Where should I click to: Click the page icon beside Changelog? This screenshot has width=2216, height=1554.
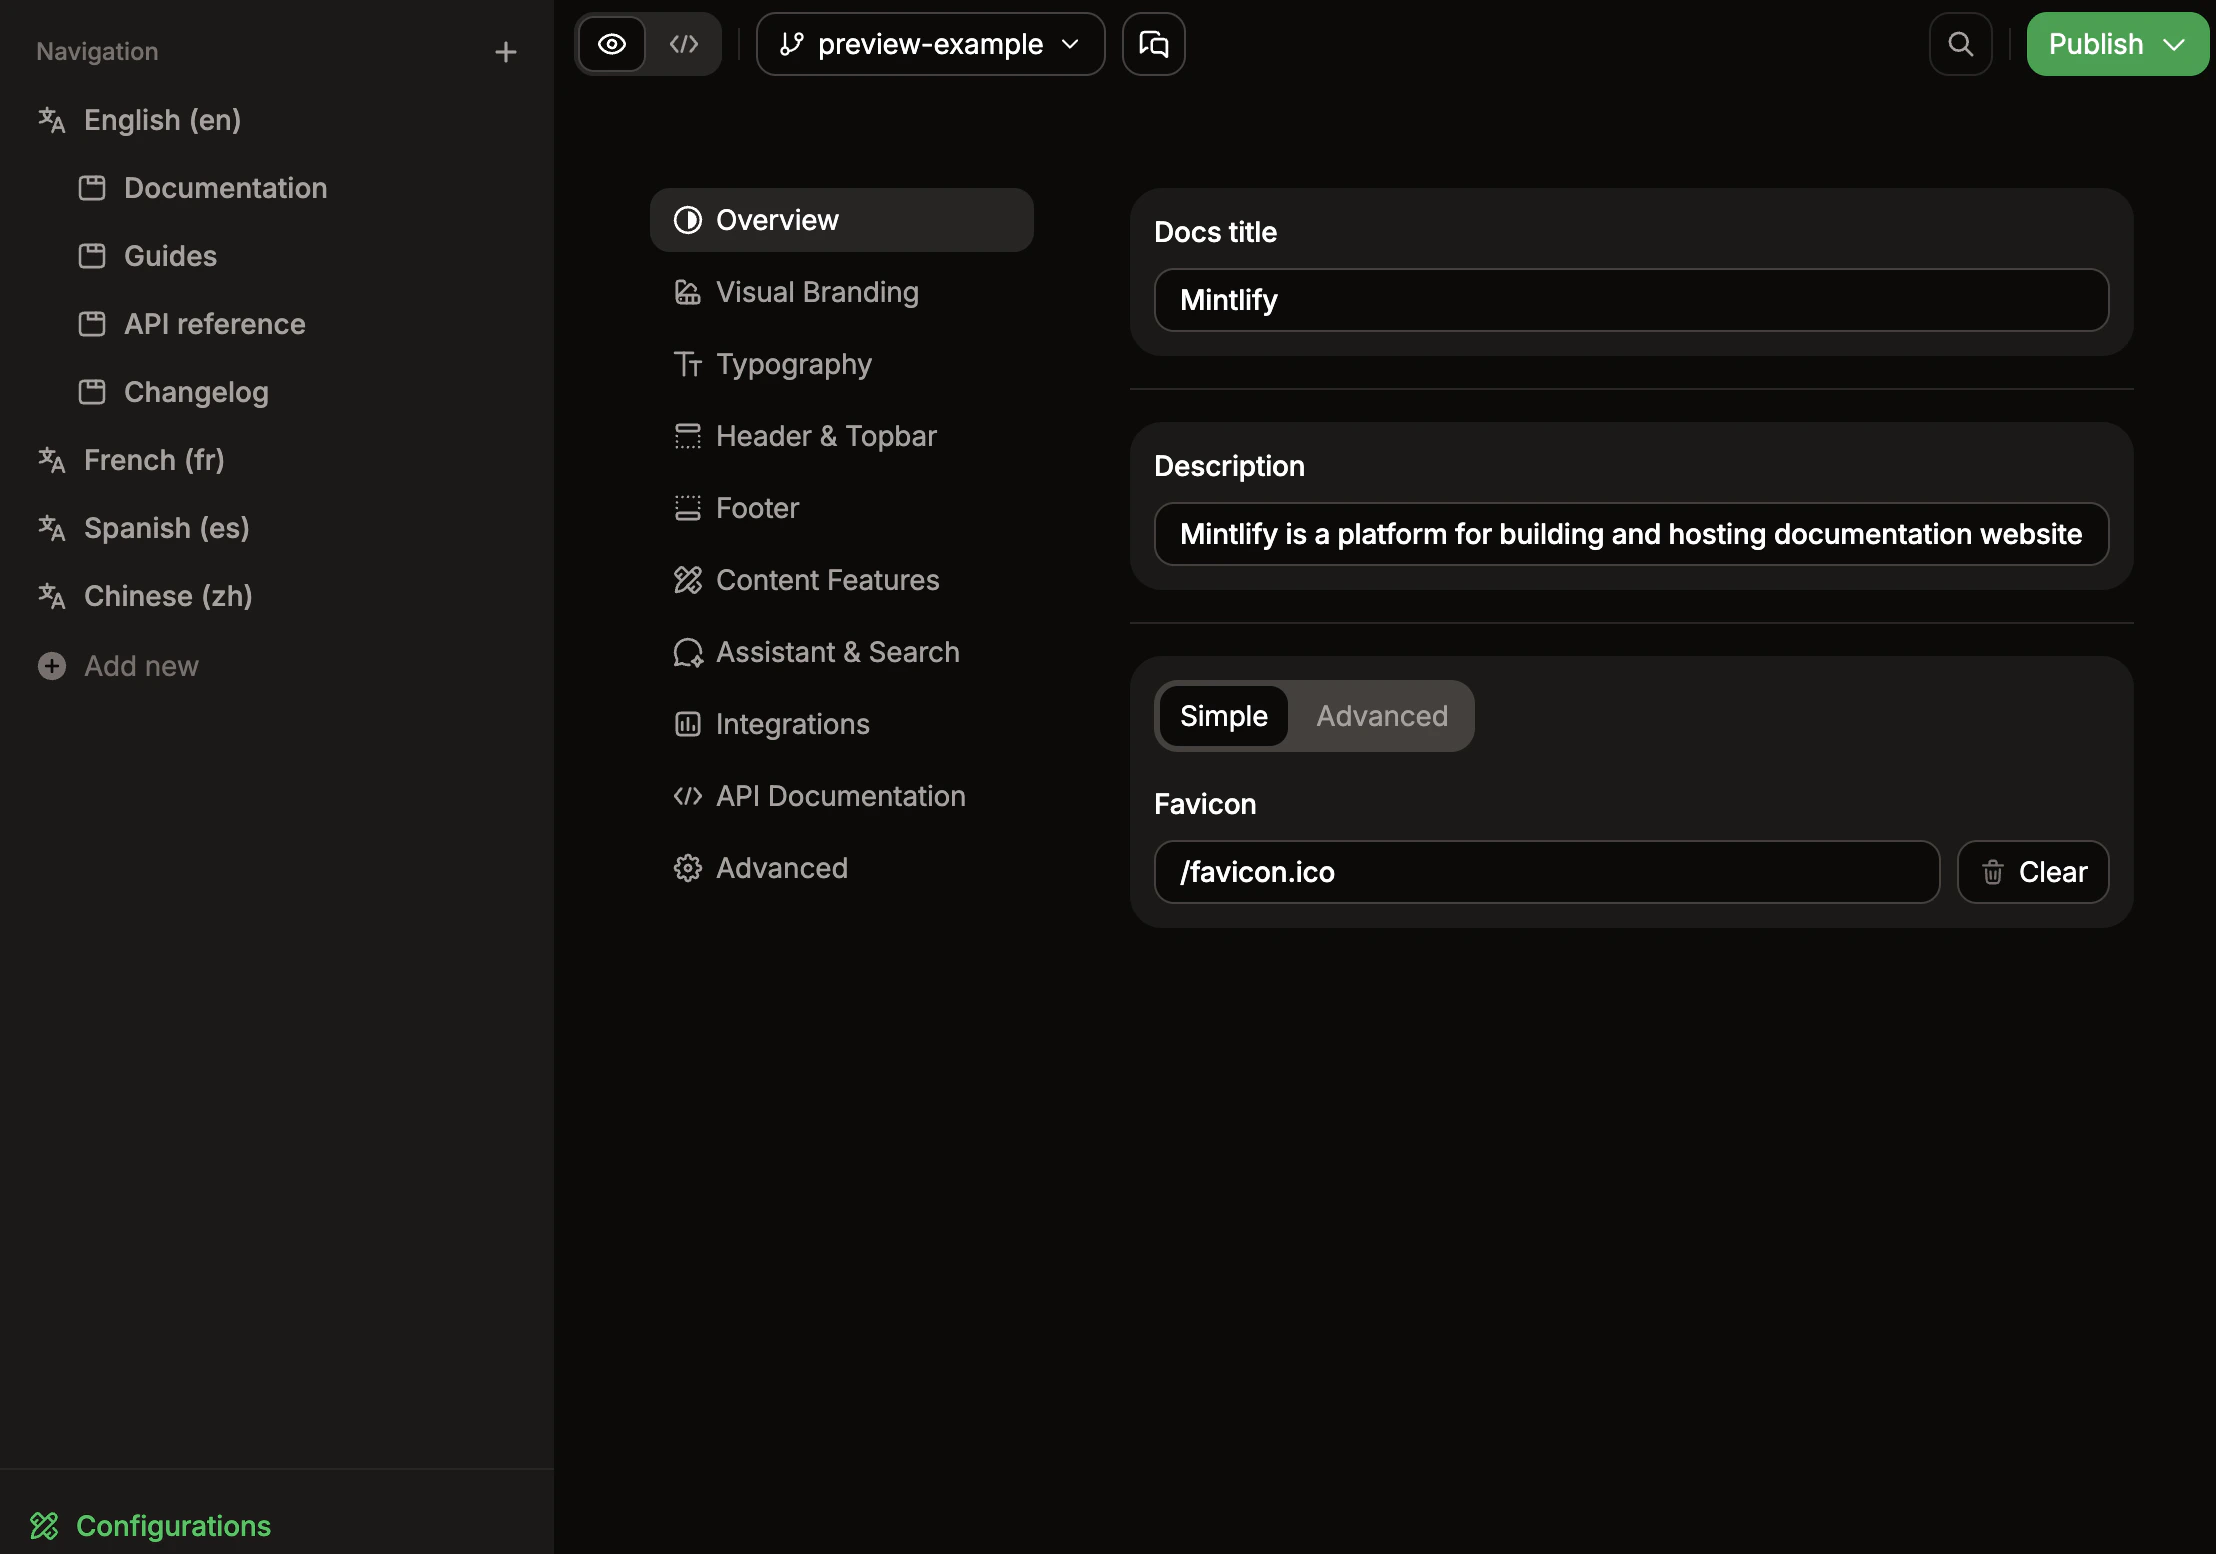click(92, 392)
